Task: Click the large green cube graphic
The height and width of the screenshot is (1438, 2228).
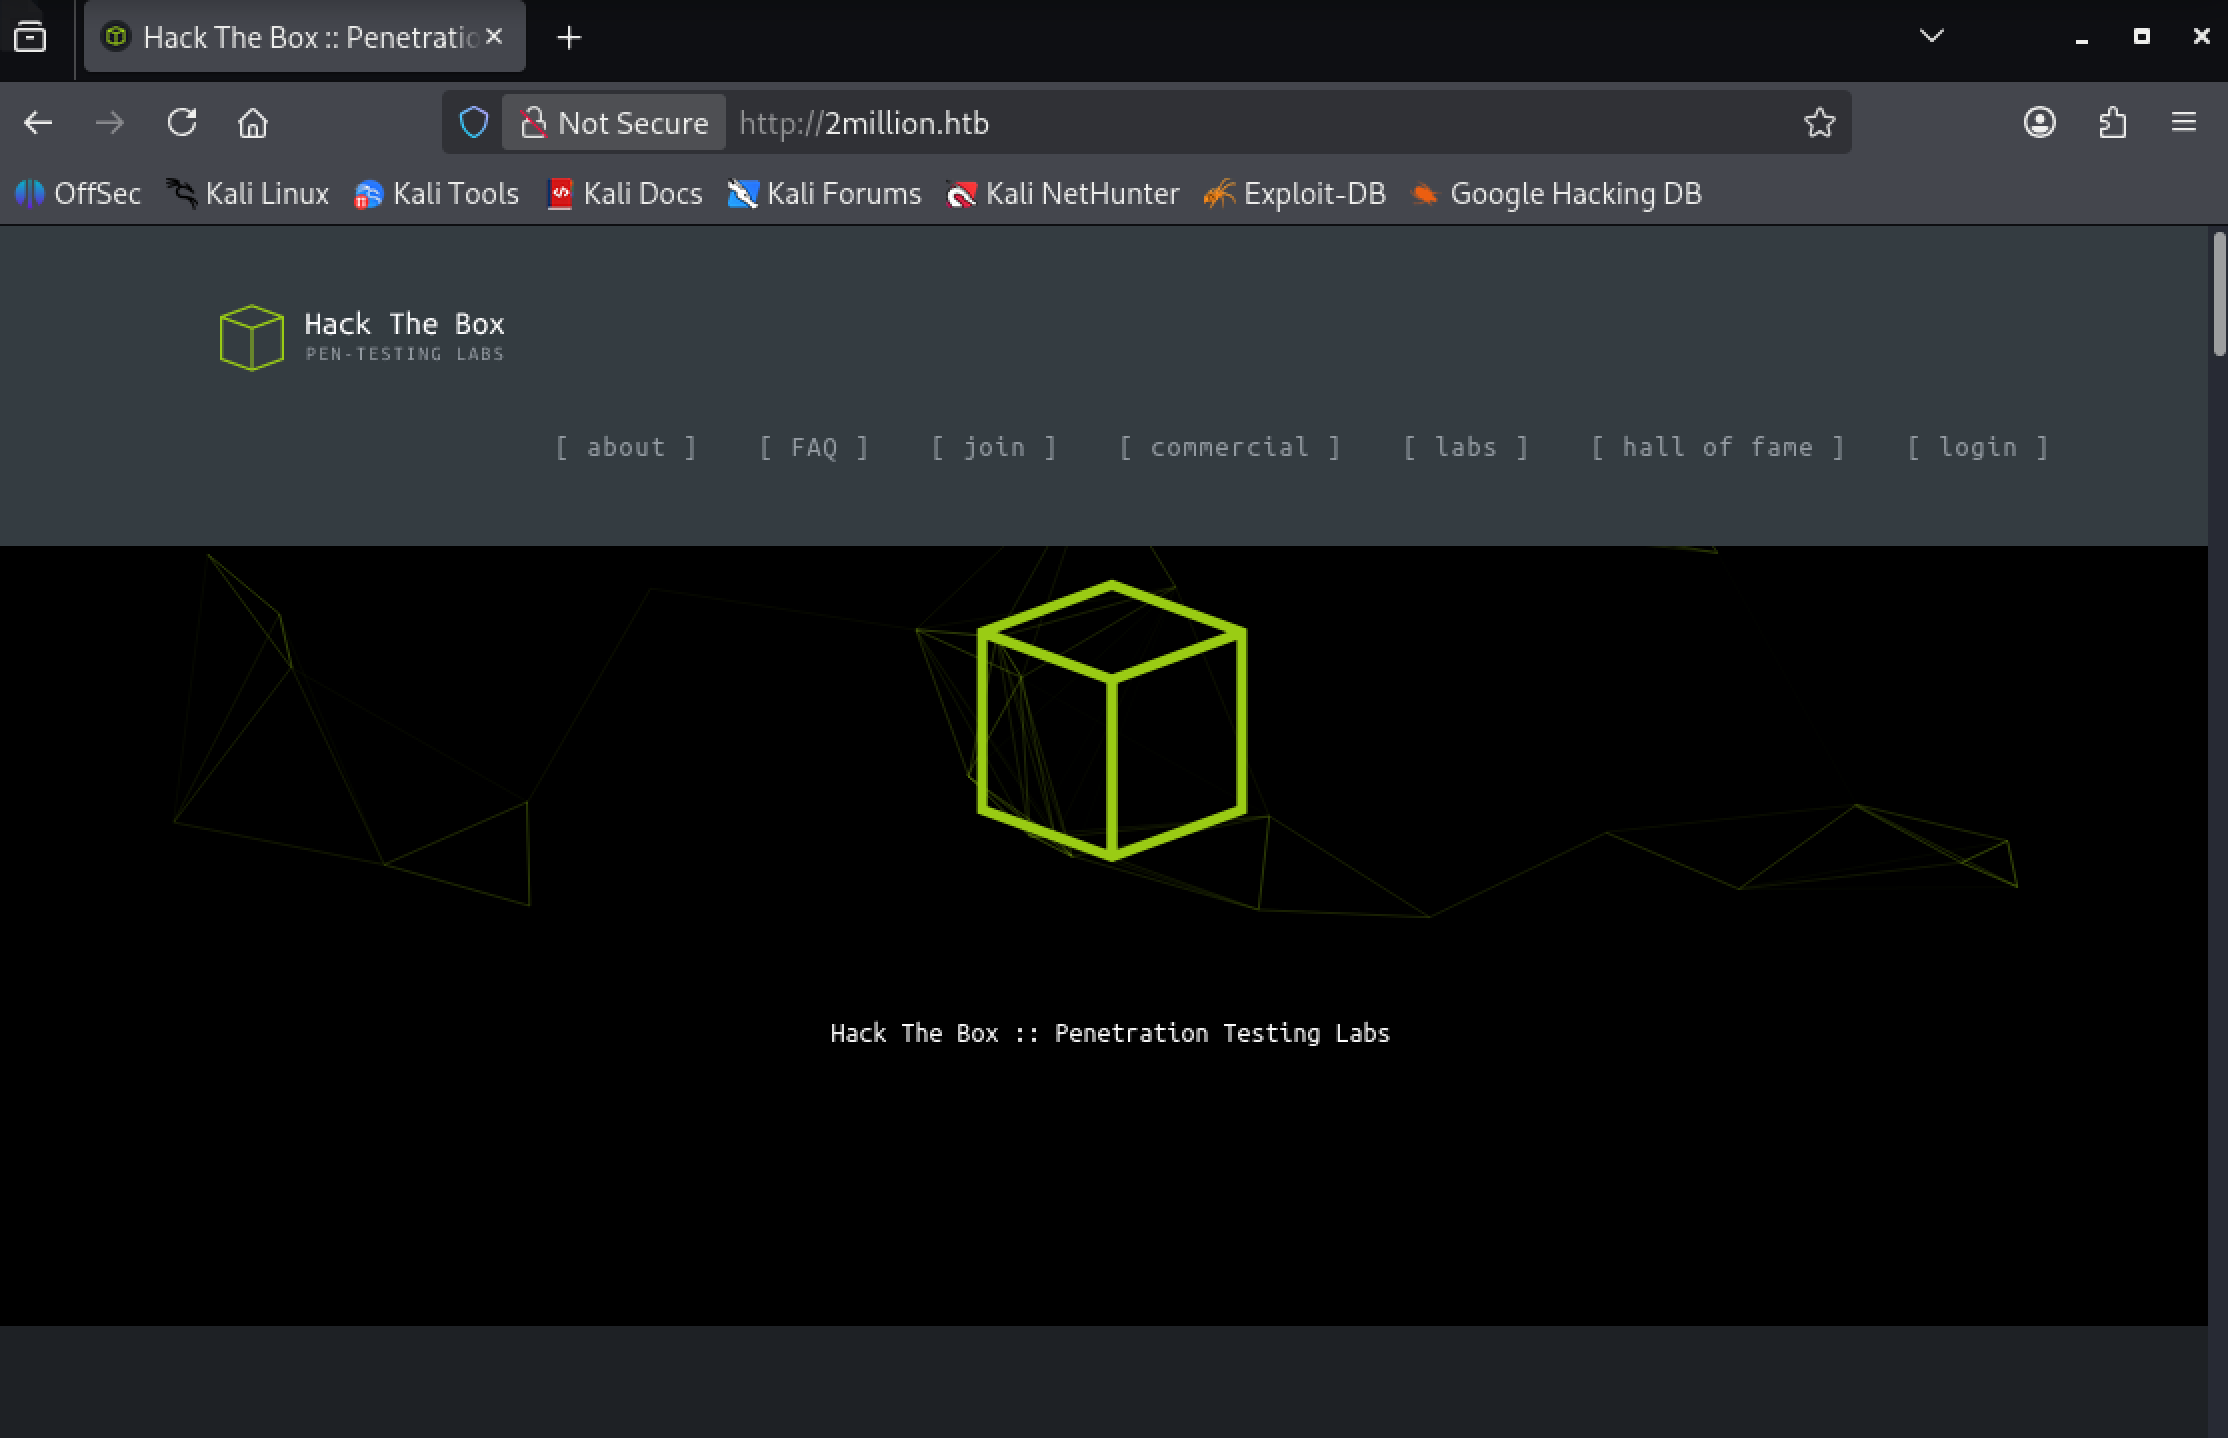Action: 1112,720
